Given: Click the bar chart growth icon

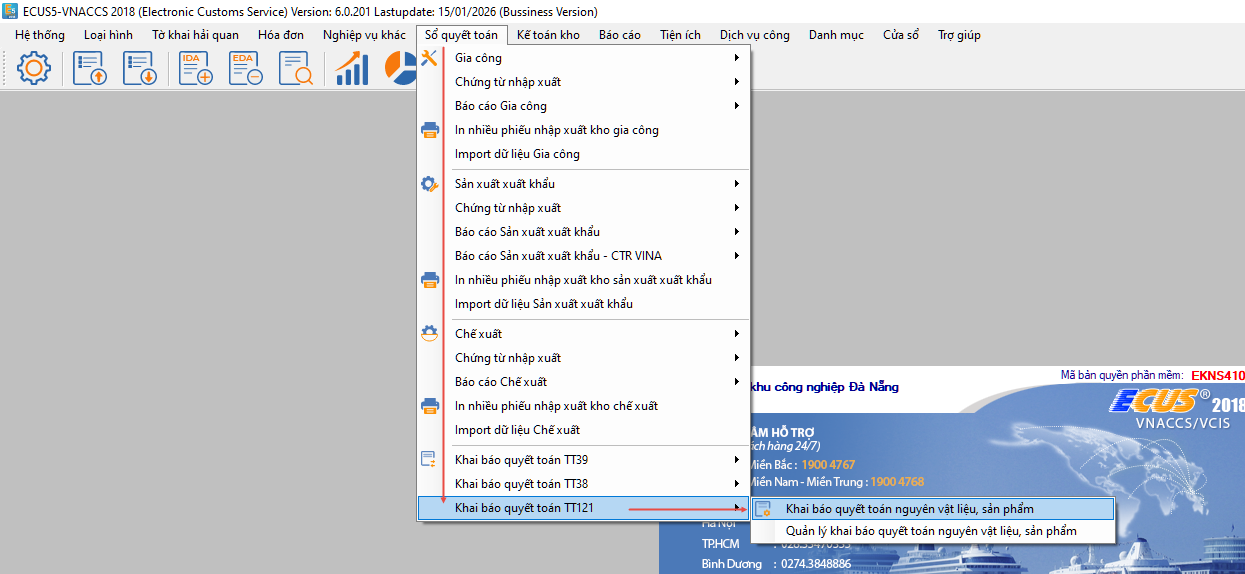Looking at the screenshot, I should [352, 68].
